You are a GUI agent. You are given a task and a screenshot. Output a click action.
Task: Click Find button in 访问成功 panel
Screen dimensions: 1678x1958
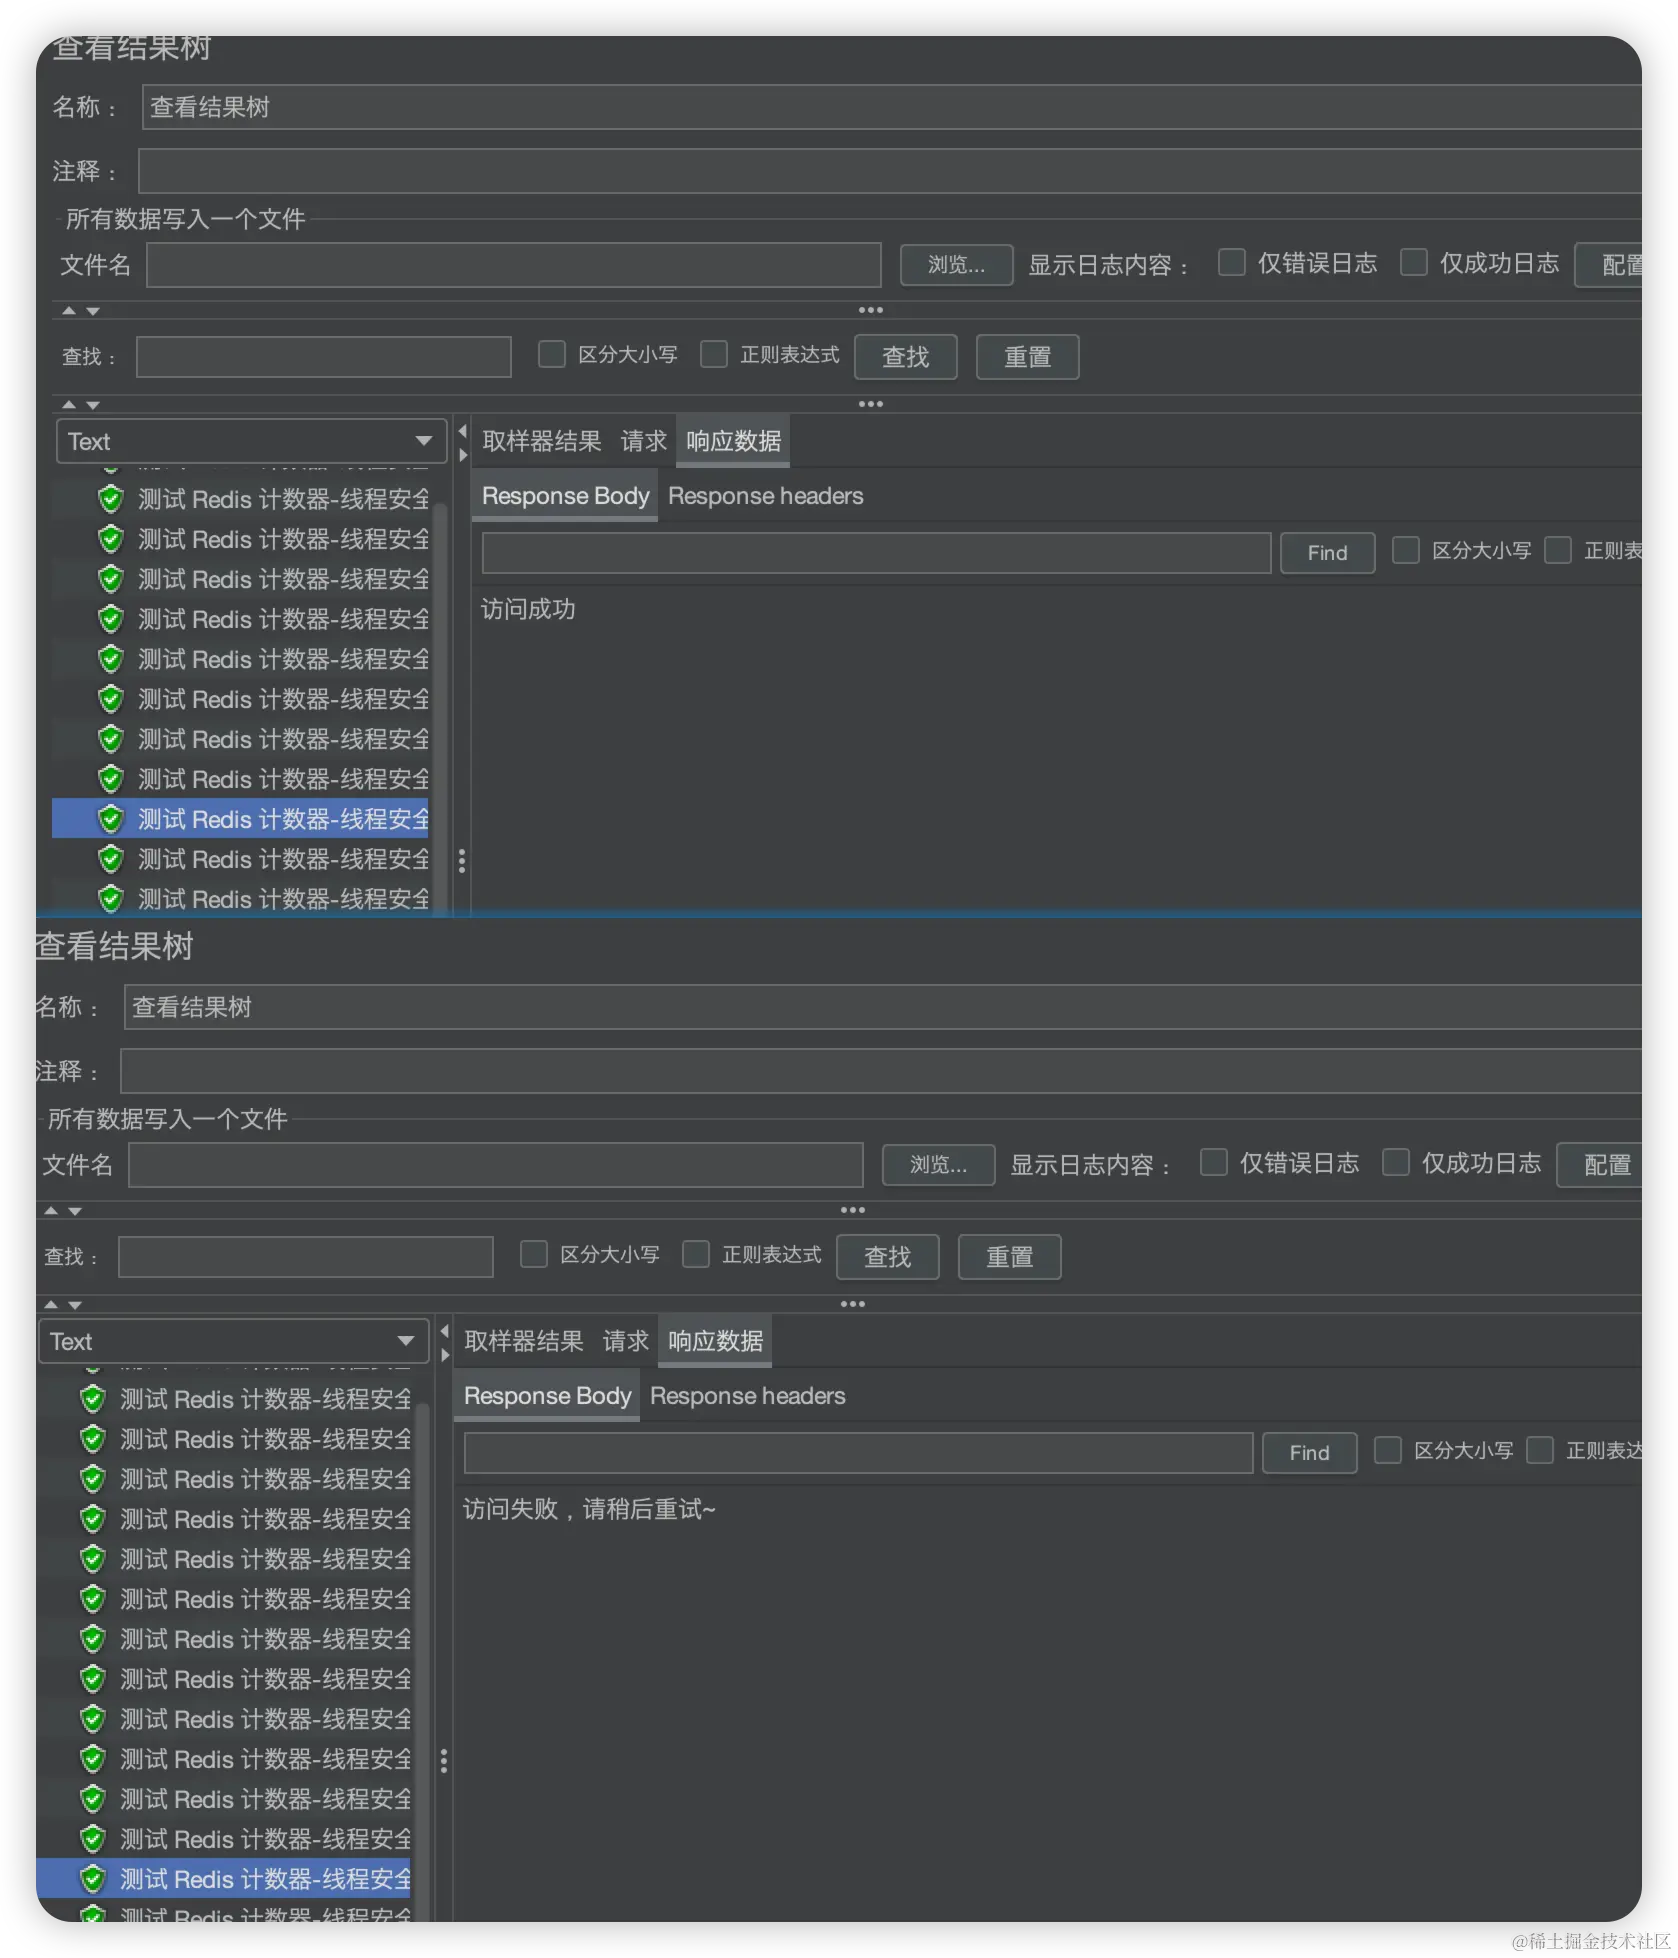(x=1327, y=553)
